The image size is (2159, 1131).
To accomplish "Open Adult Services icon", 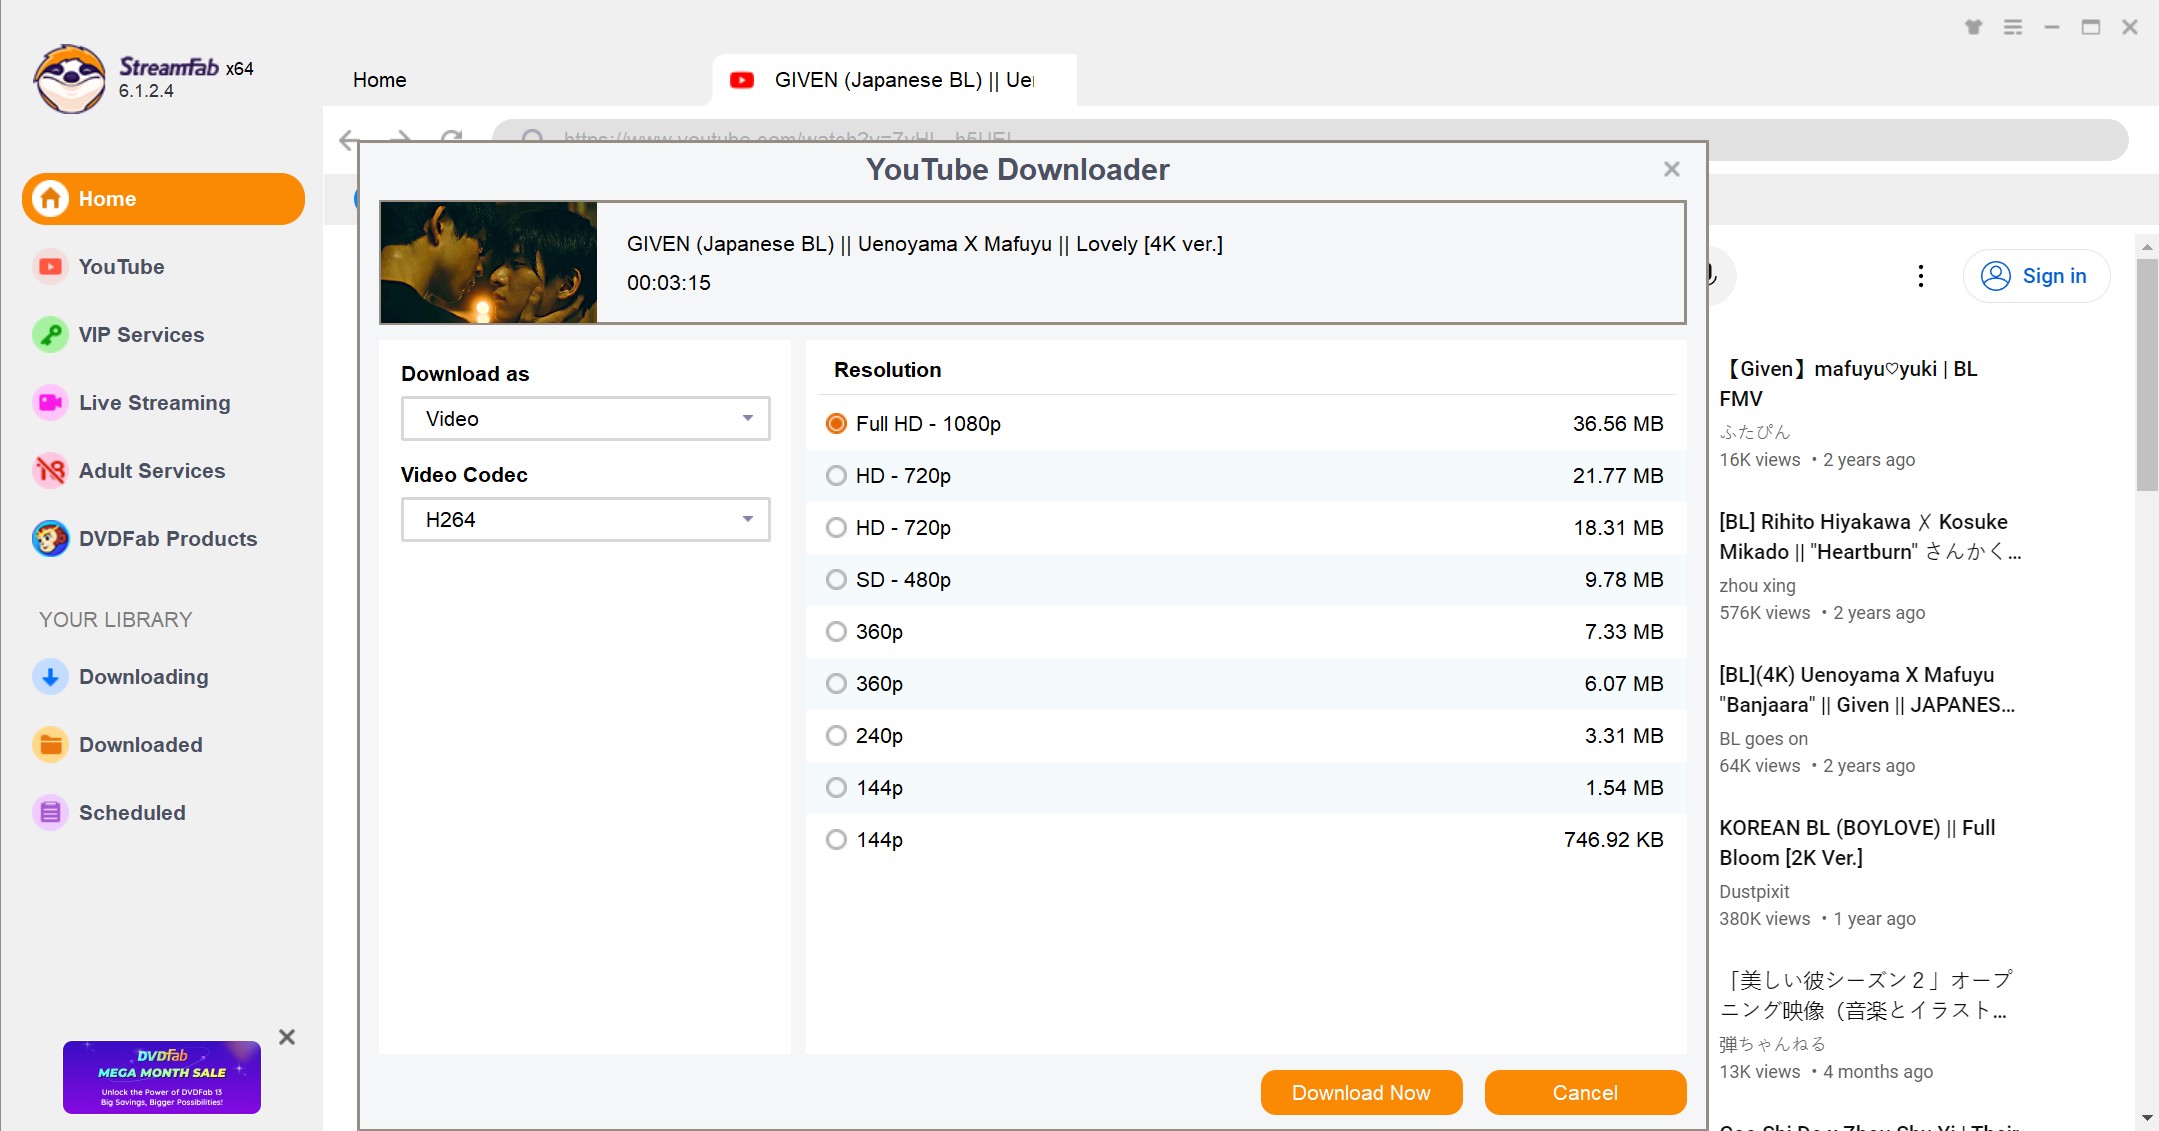I will tap(50, 471).
